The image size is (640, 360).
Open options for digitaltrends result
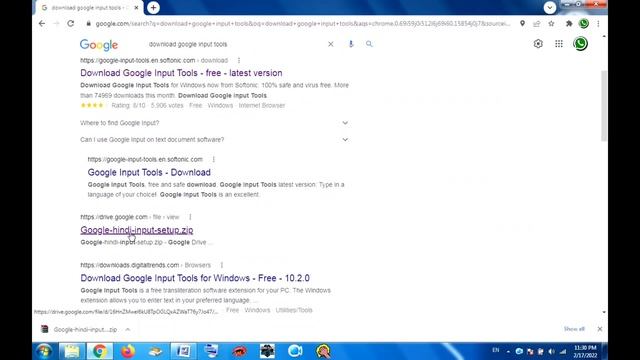click(222, 265)
